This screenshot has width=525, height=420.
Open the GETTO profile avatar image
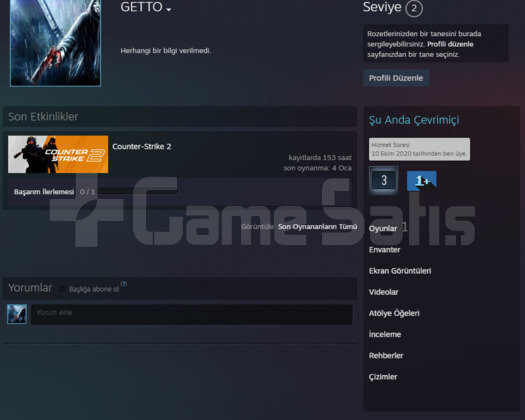pyautogui.click(x=55, y=43)
